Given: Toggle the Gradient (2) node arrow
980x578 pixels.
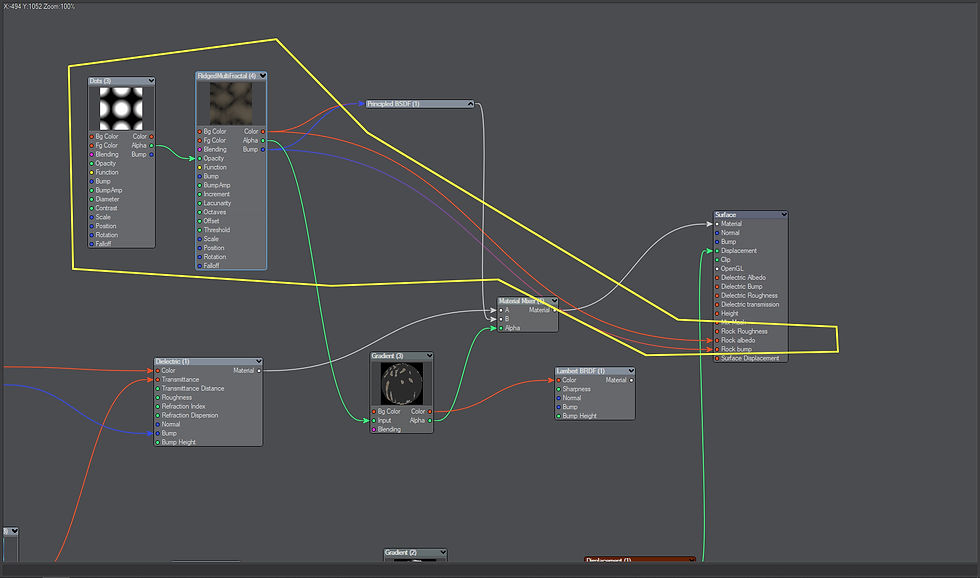Looking at the screenshot, I should [x=442, y=552].
